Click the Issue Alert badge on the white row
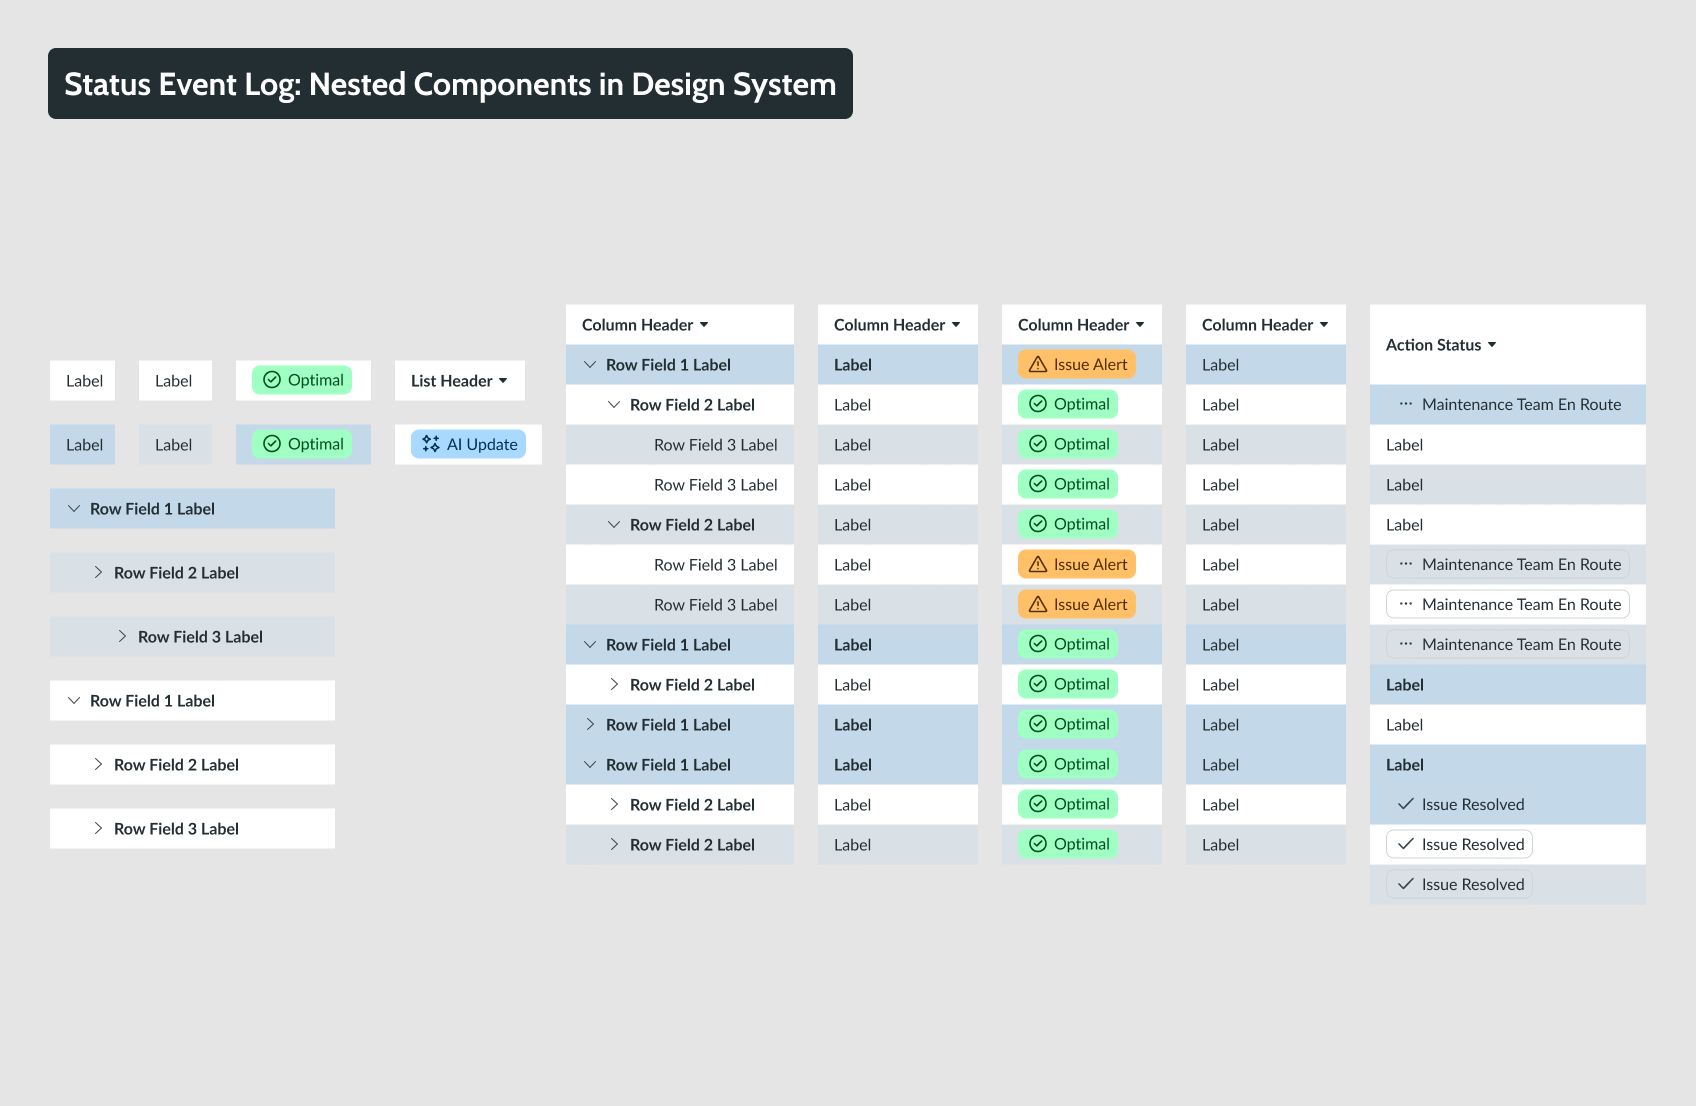The height and width of the screenshot is (1106, 1696). pyautogui.click(x=1077, y=564)
